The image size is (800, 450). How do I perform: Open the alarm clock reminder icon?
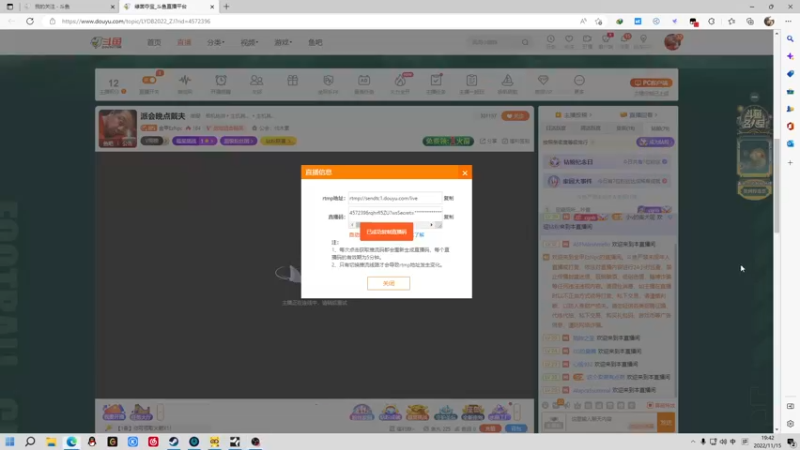click(221, 80)
